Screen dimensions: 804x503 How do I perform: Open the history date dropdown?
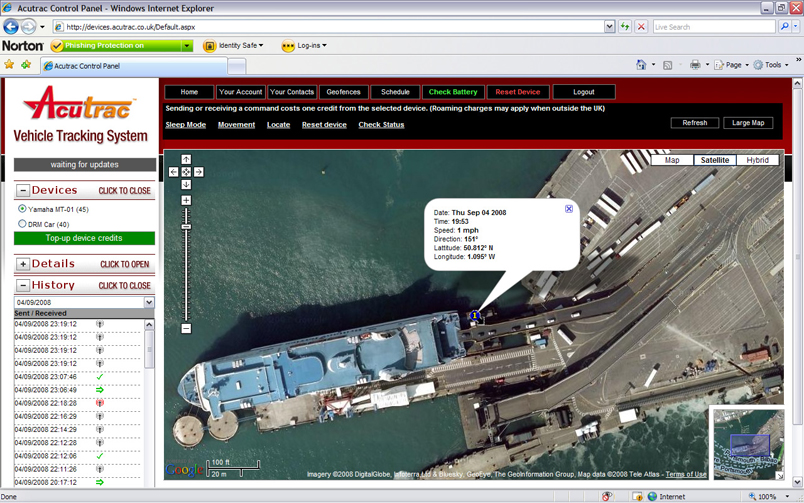point(149,302)
